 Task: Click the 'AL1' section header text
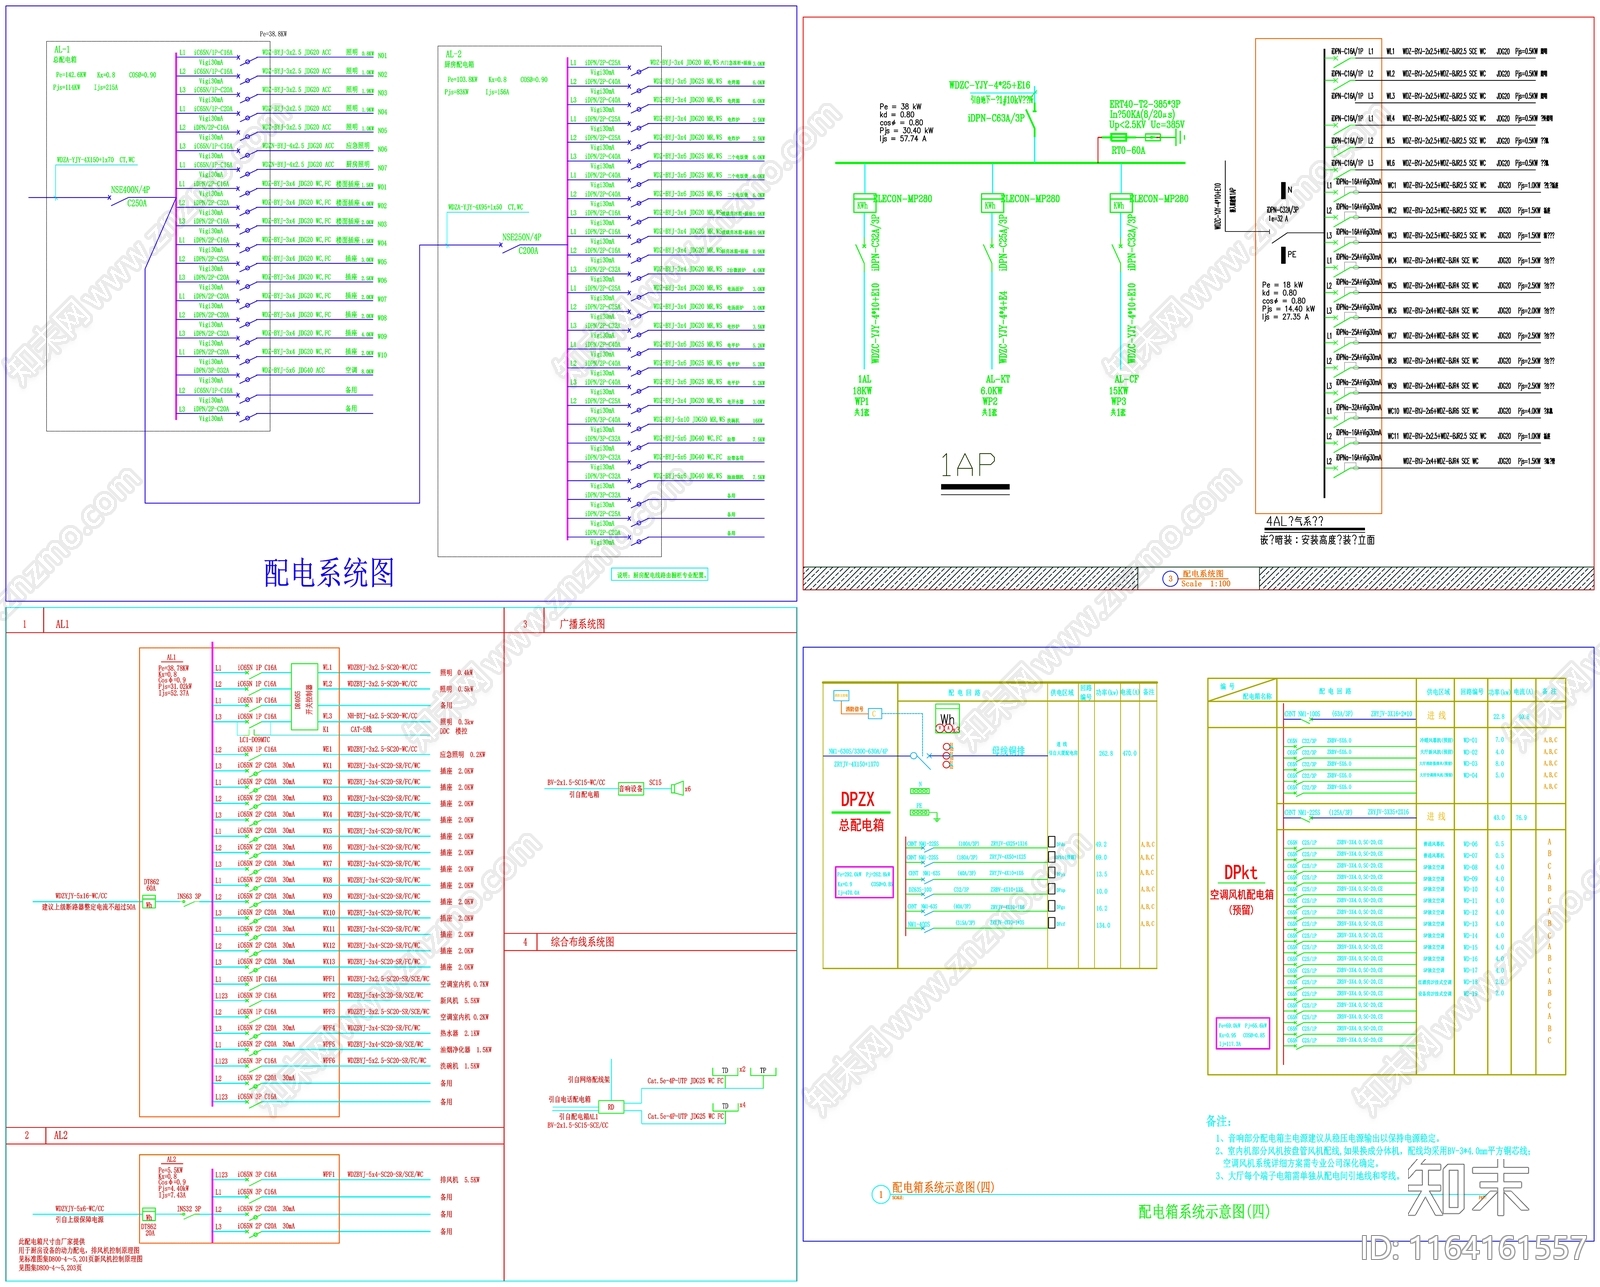pyautogui.click(x=62, y=625)
